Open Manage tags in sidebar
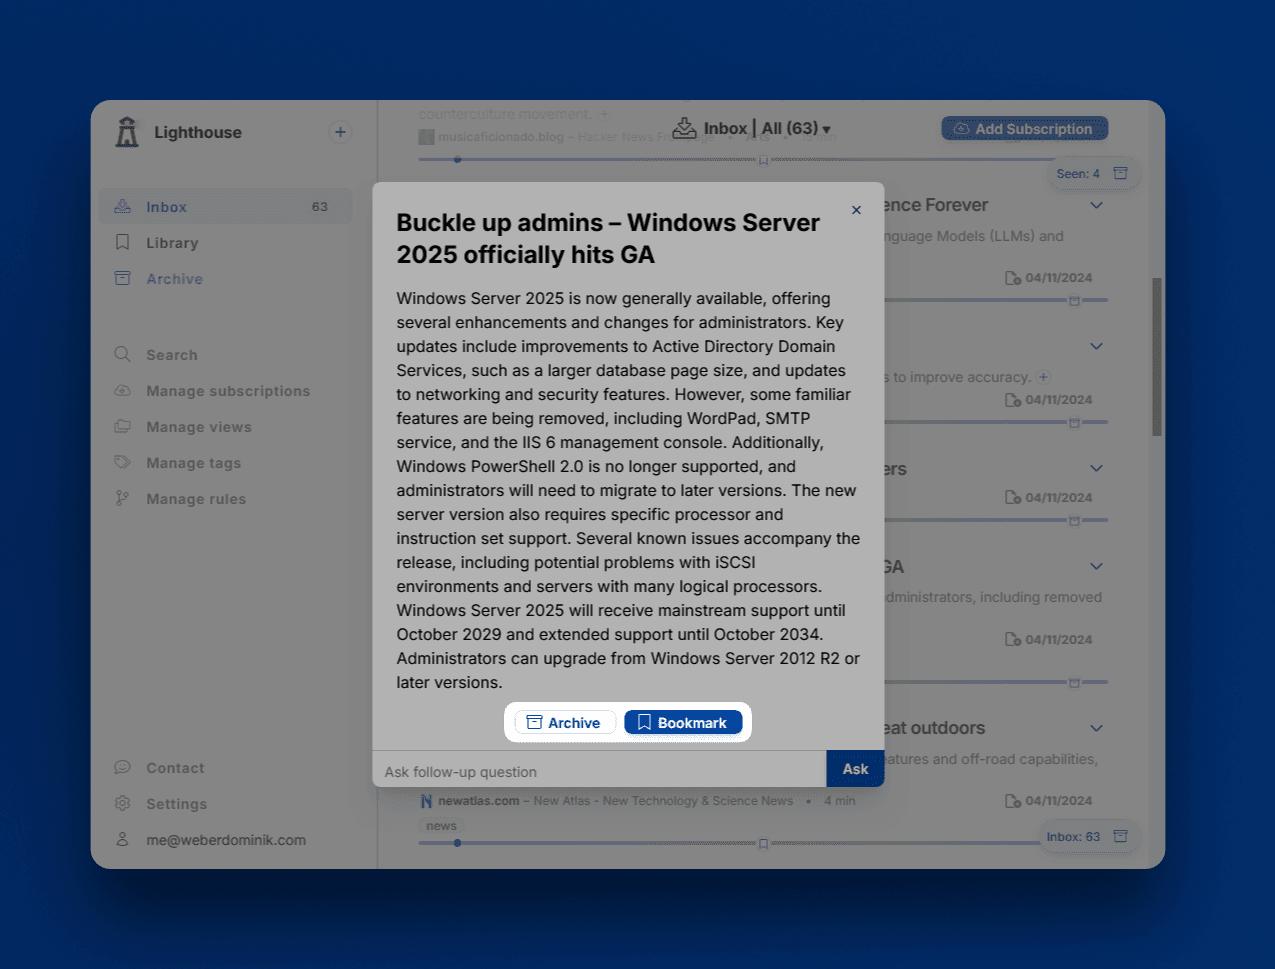The width and height of the screenshot is (1275, 969). [193, 463]
